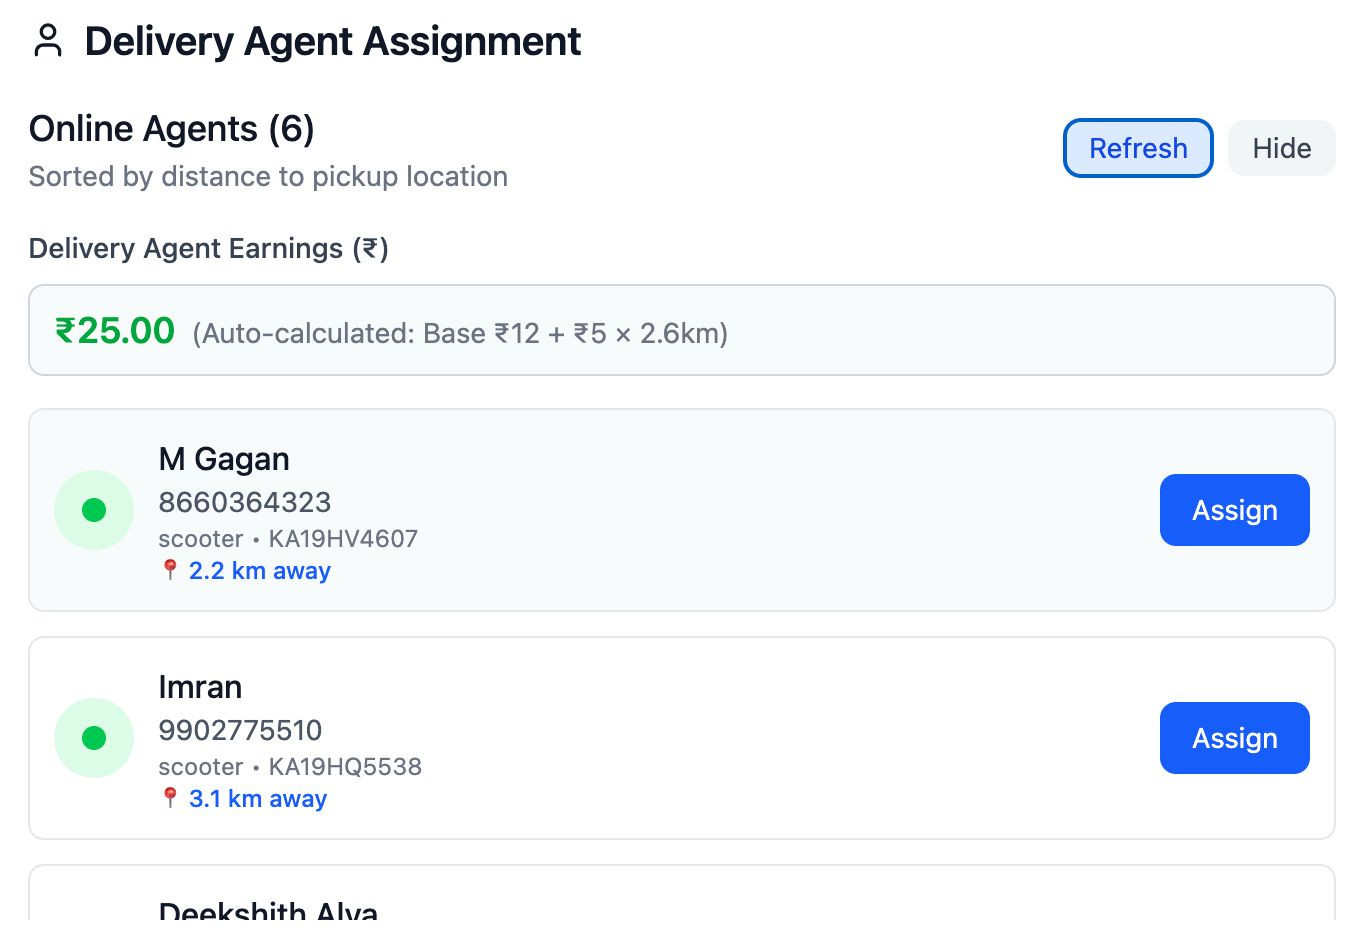Click the red pin icon next to 3.1 km away

(170, 798)
